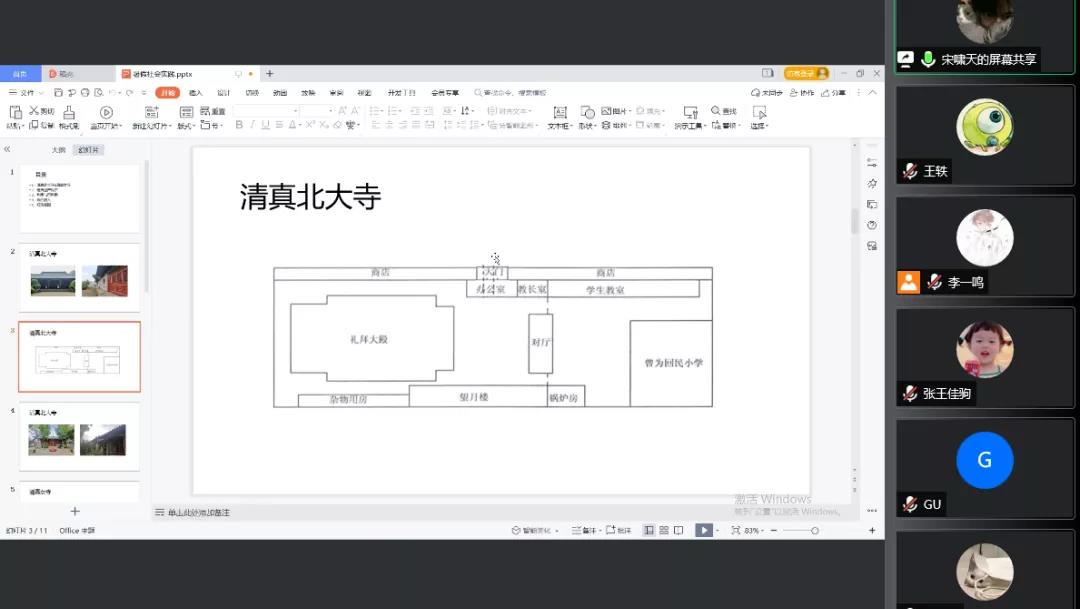Open the font name combo box

tap(266, 110)
